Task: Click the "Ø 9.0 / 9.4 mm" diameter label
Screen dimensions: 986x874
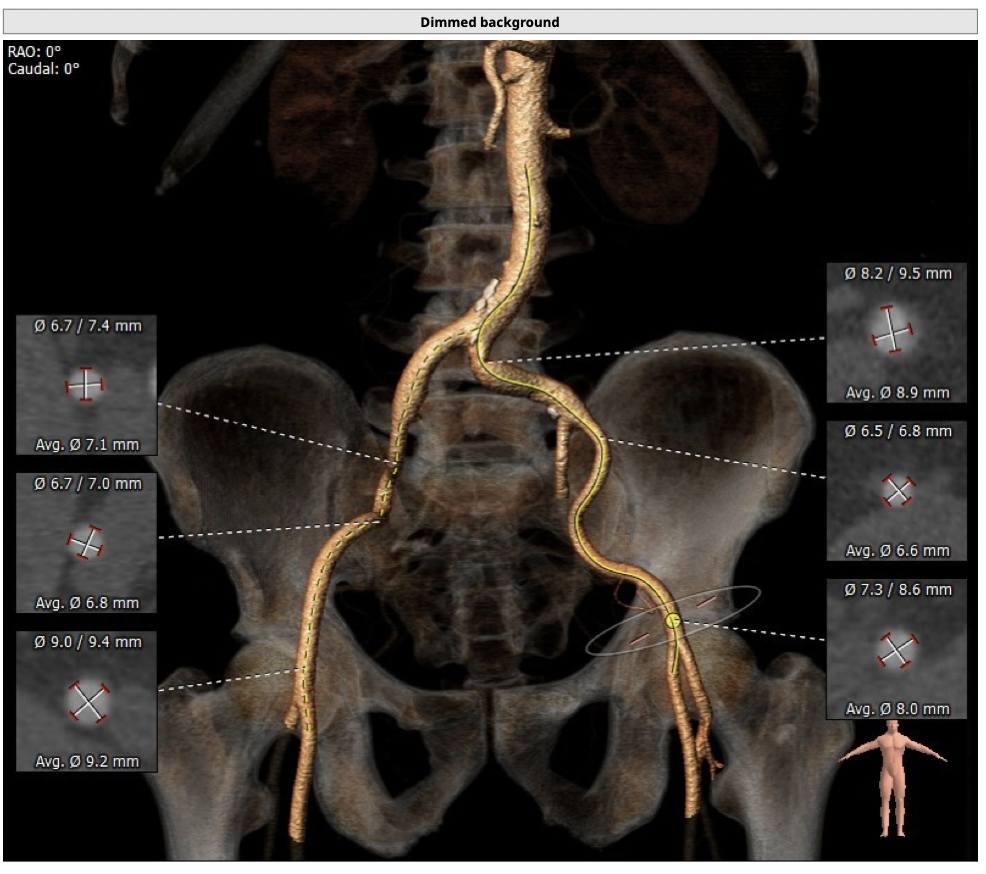Action: pyautogui.click(x=88, y=642)
